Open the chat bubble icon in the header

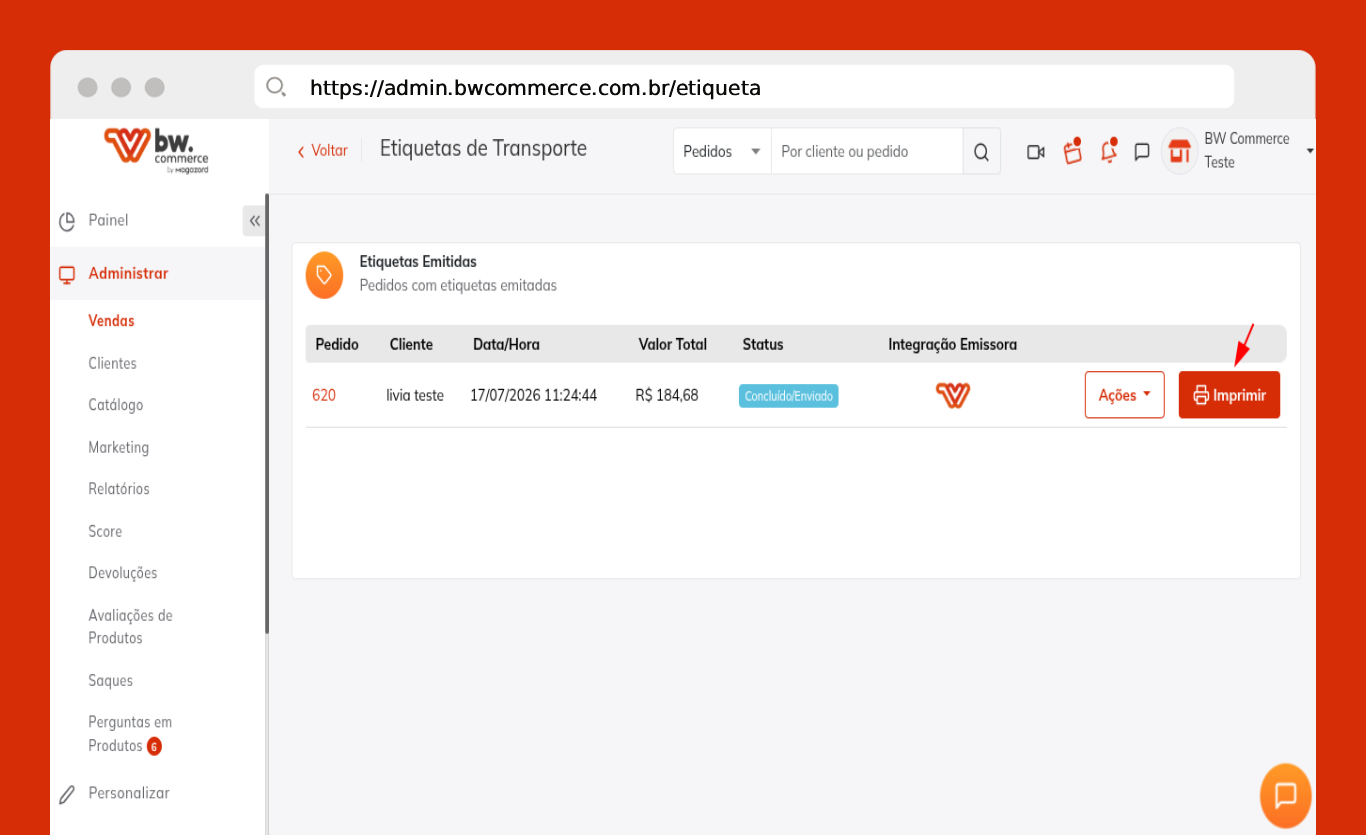1141,152
